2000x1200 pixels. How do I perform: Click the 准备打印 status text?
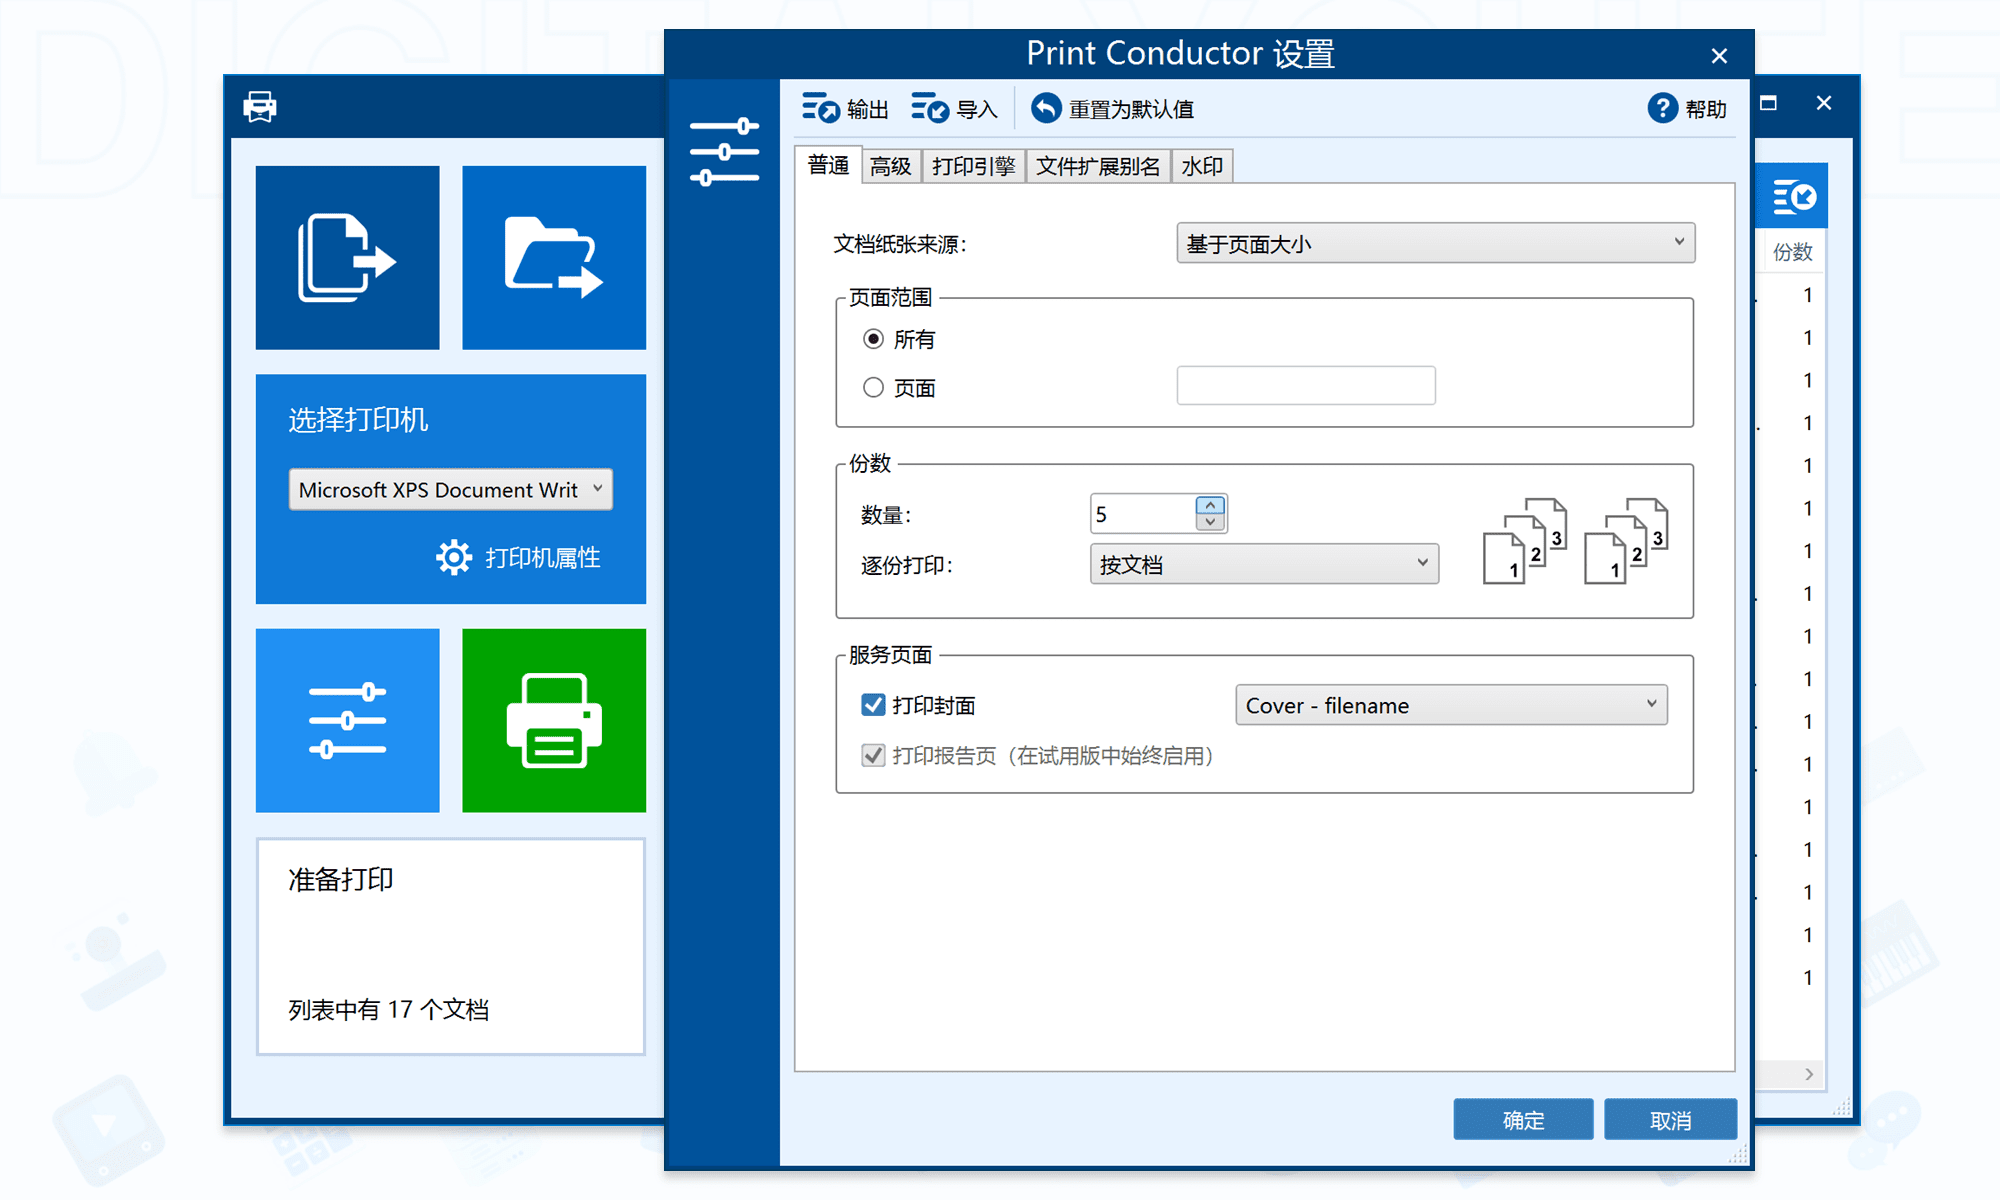[x=341, y=879]
